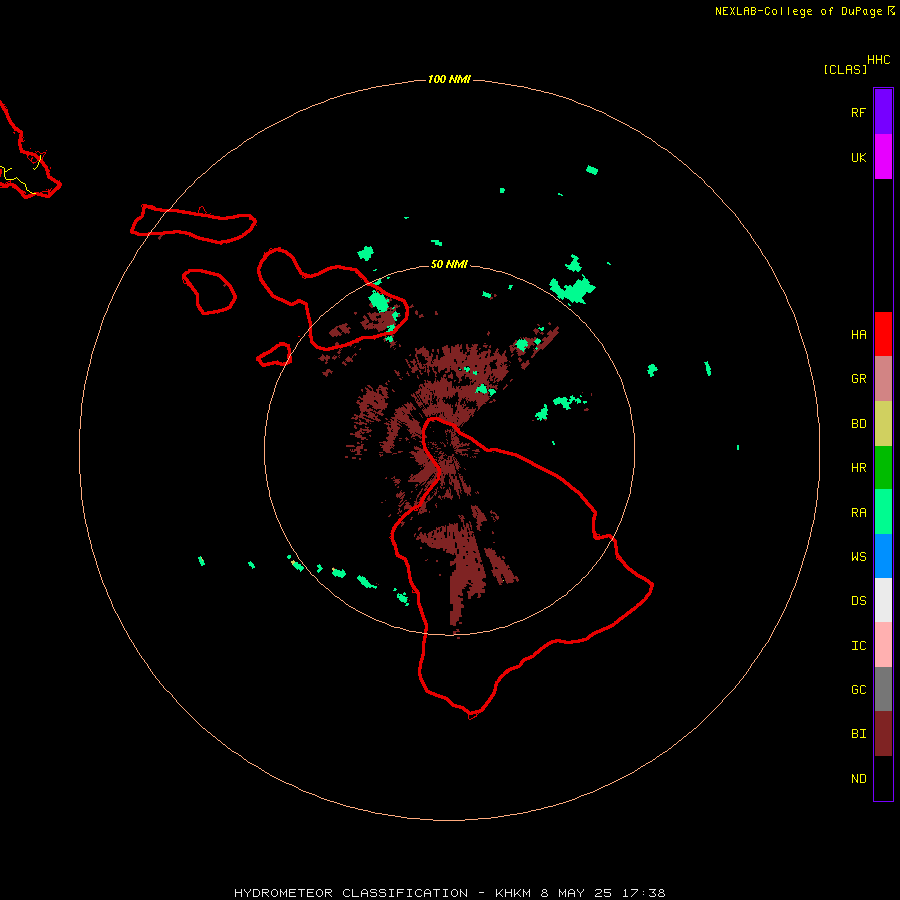Click the GR legend label
The width and height of the screenshot is (900, 900).
tap(858, 379)
